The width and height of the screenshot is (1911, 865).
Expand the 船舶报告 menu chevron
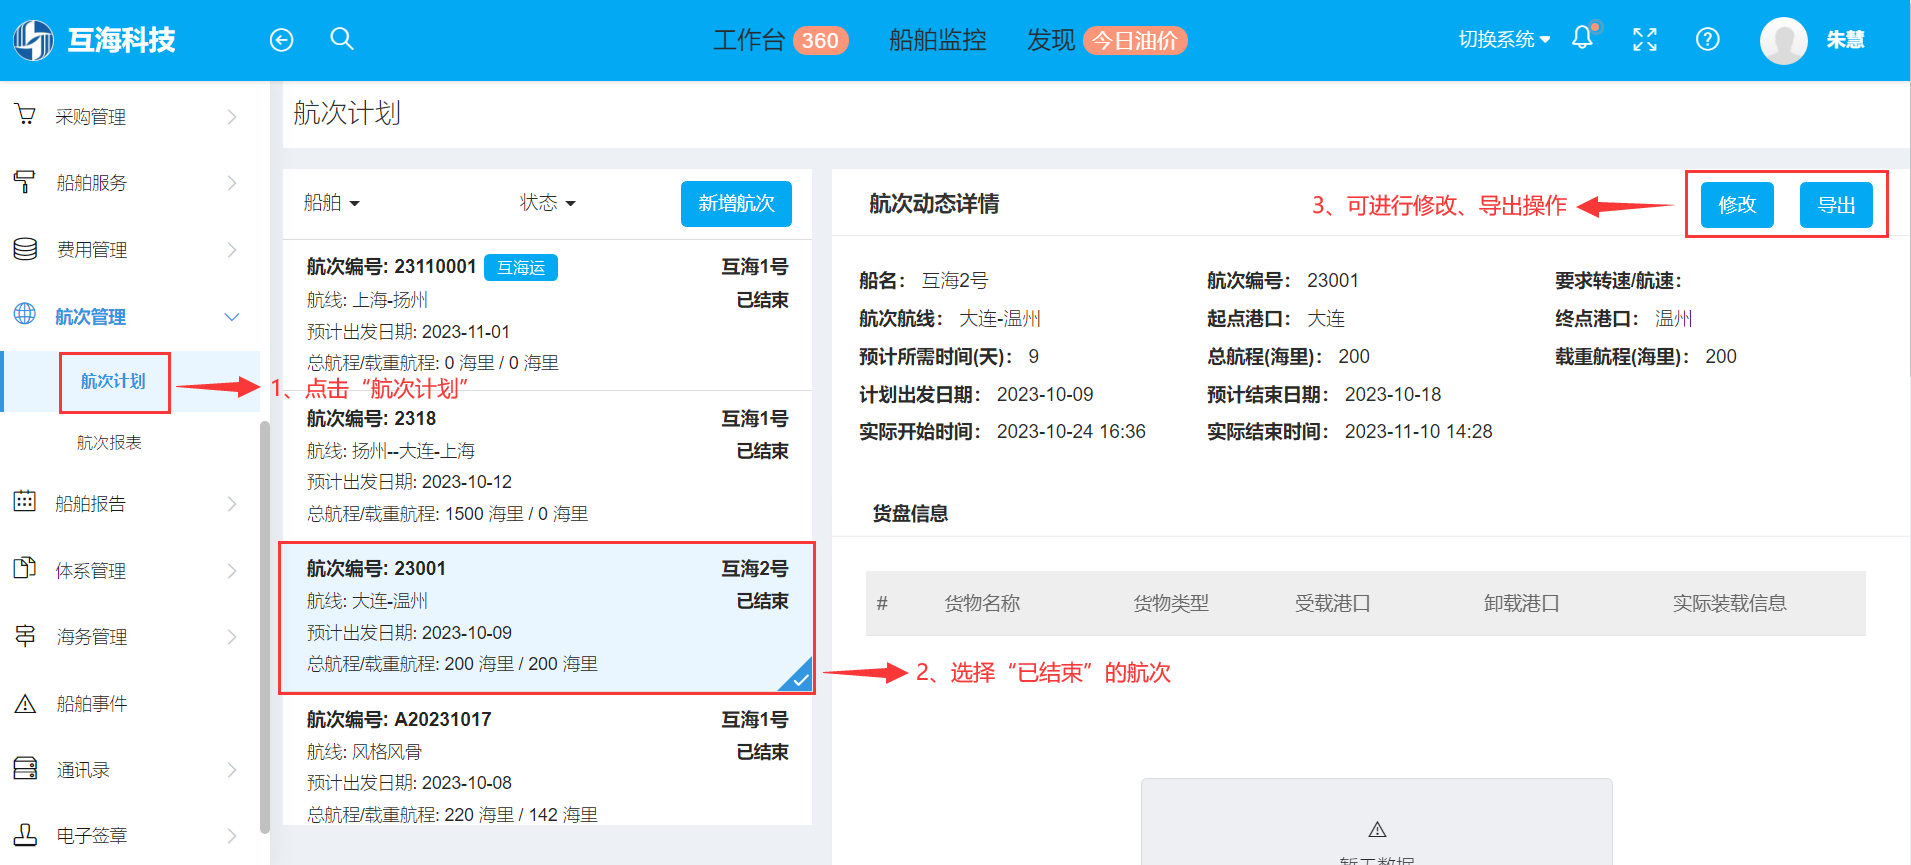[x=232, y=504]
